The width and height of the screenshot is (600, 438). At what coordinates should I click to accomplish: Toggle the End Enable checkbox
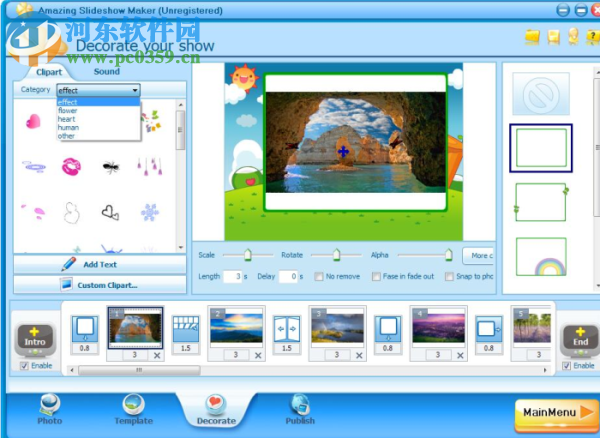[x=566, y=366]
